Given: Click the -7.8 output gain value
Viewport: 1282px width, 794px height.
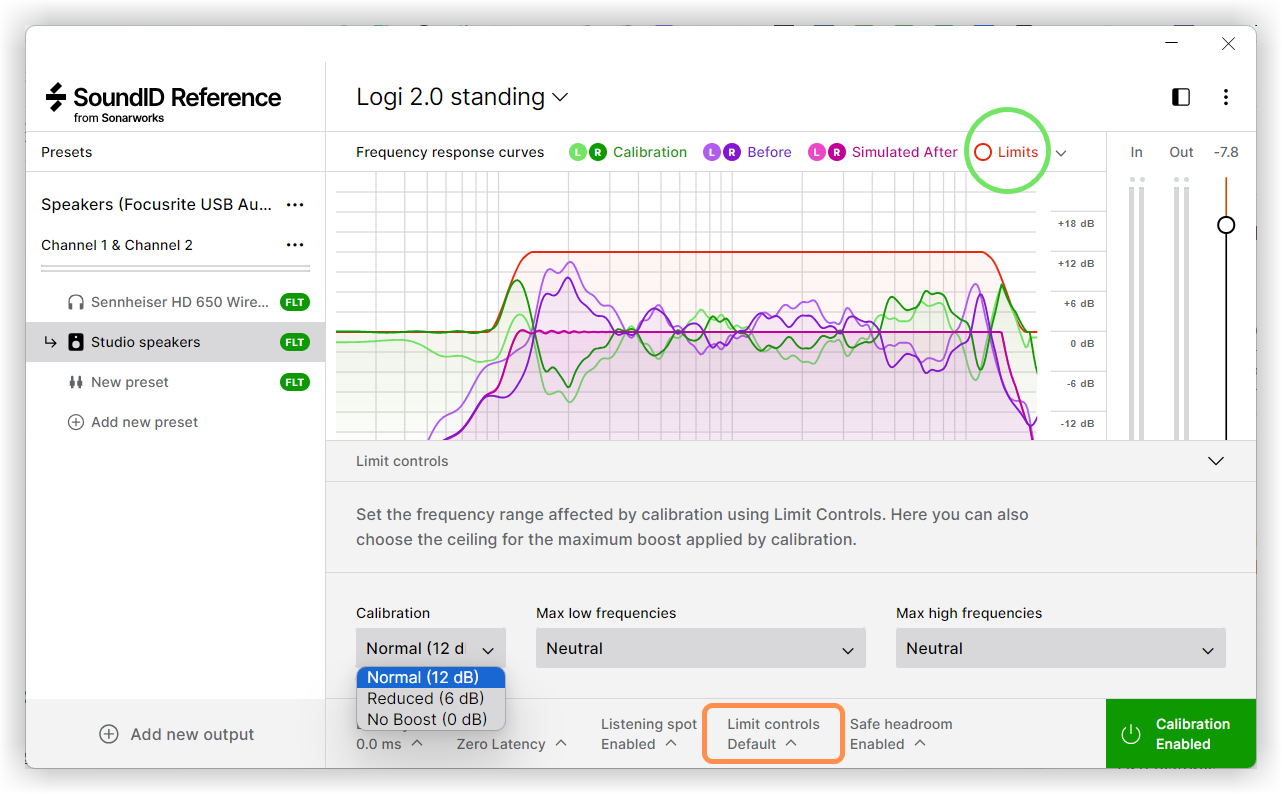Looking at the screenshot, I should point(1226,152).
